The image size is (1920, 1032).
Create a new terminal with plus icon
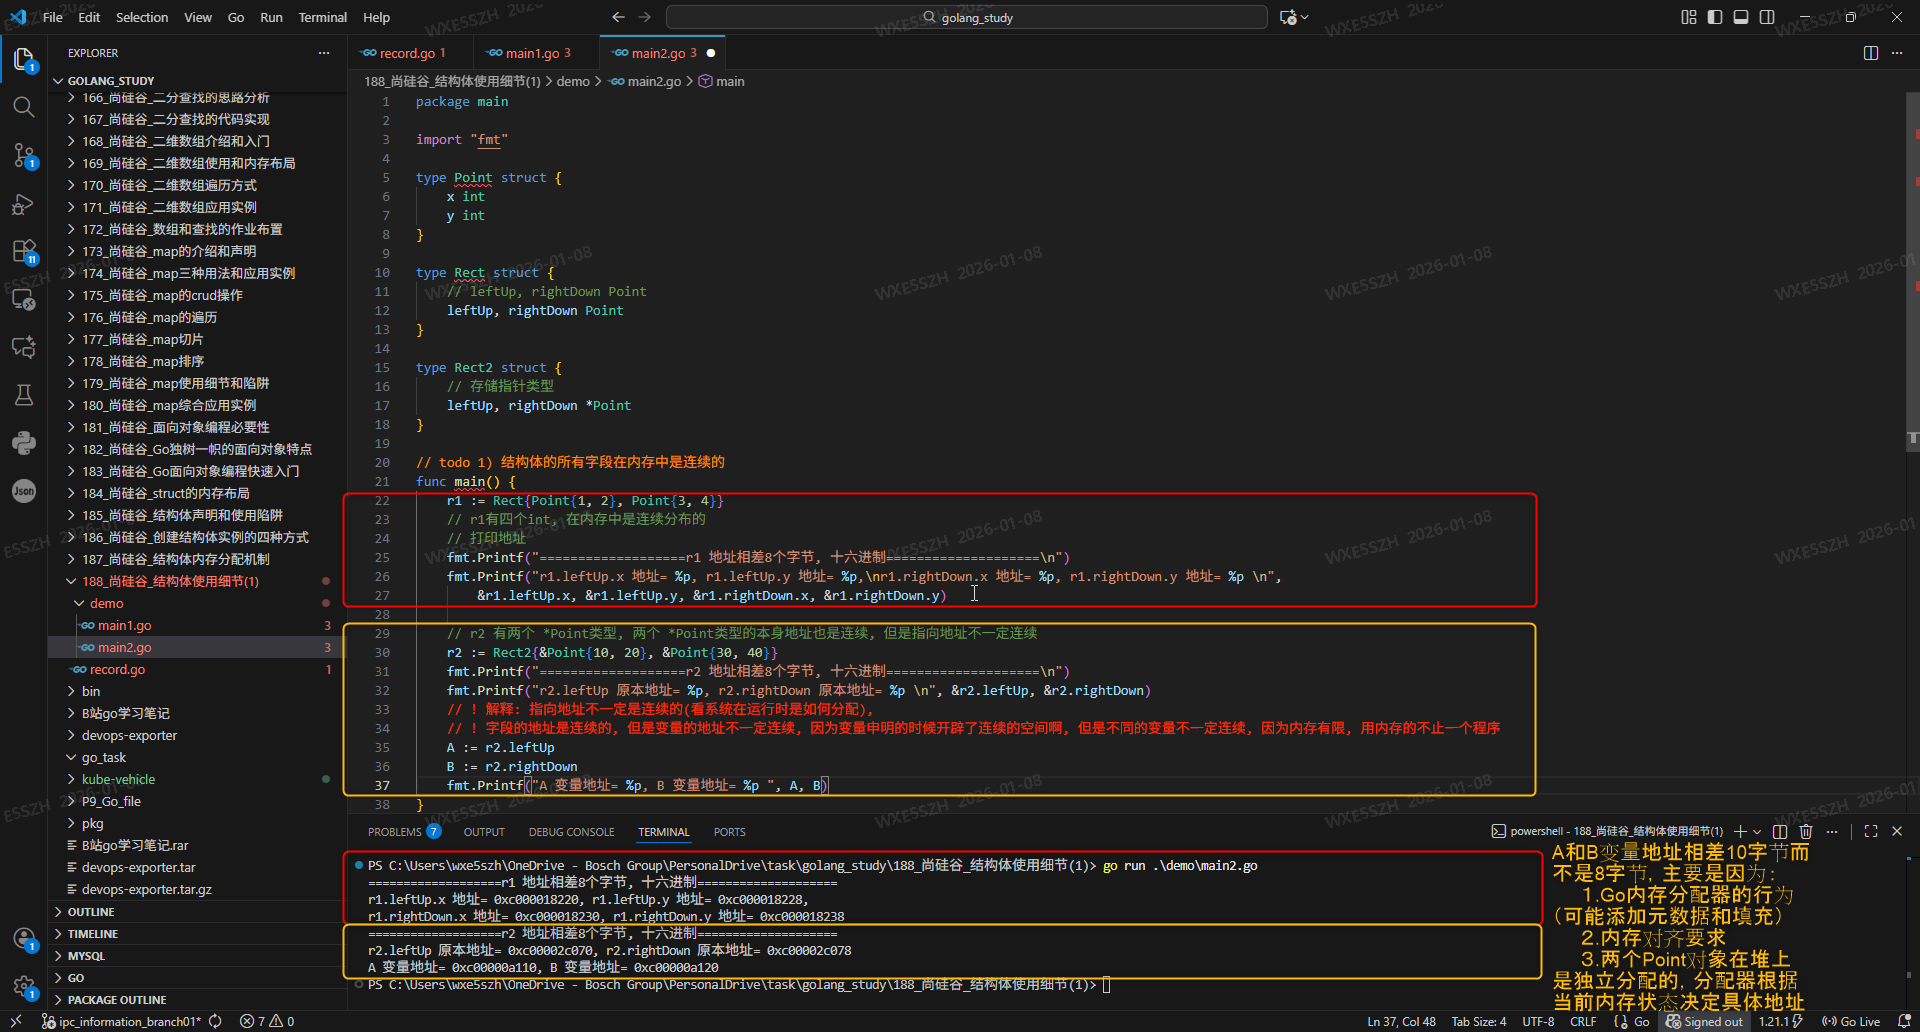click(1740, 831)
